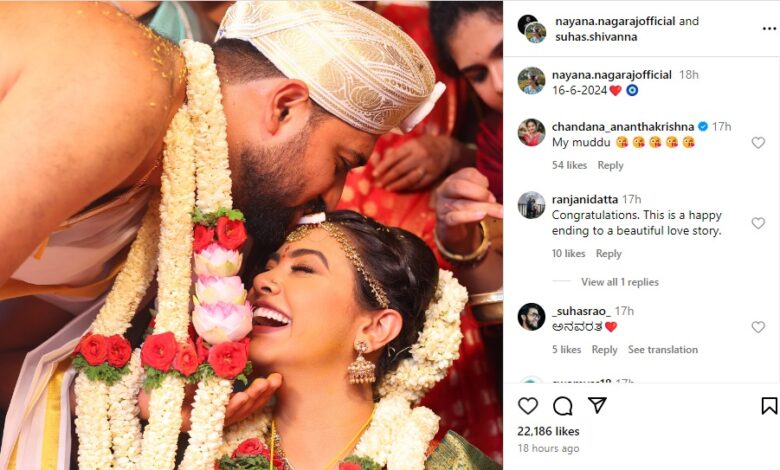Viewport: 780px width, 470px height.
Task: Reply to ranjanidatta's comment
Action: click(609, 254)
